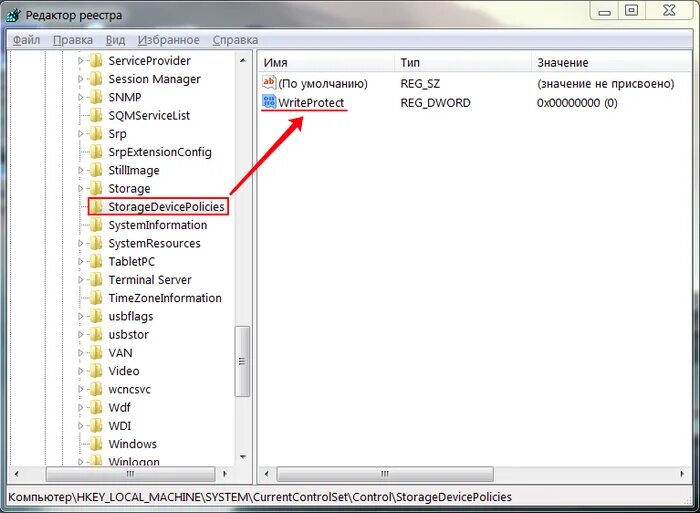Click the Имя column header

point(326,63)
